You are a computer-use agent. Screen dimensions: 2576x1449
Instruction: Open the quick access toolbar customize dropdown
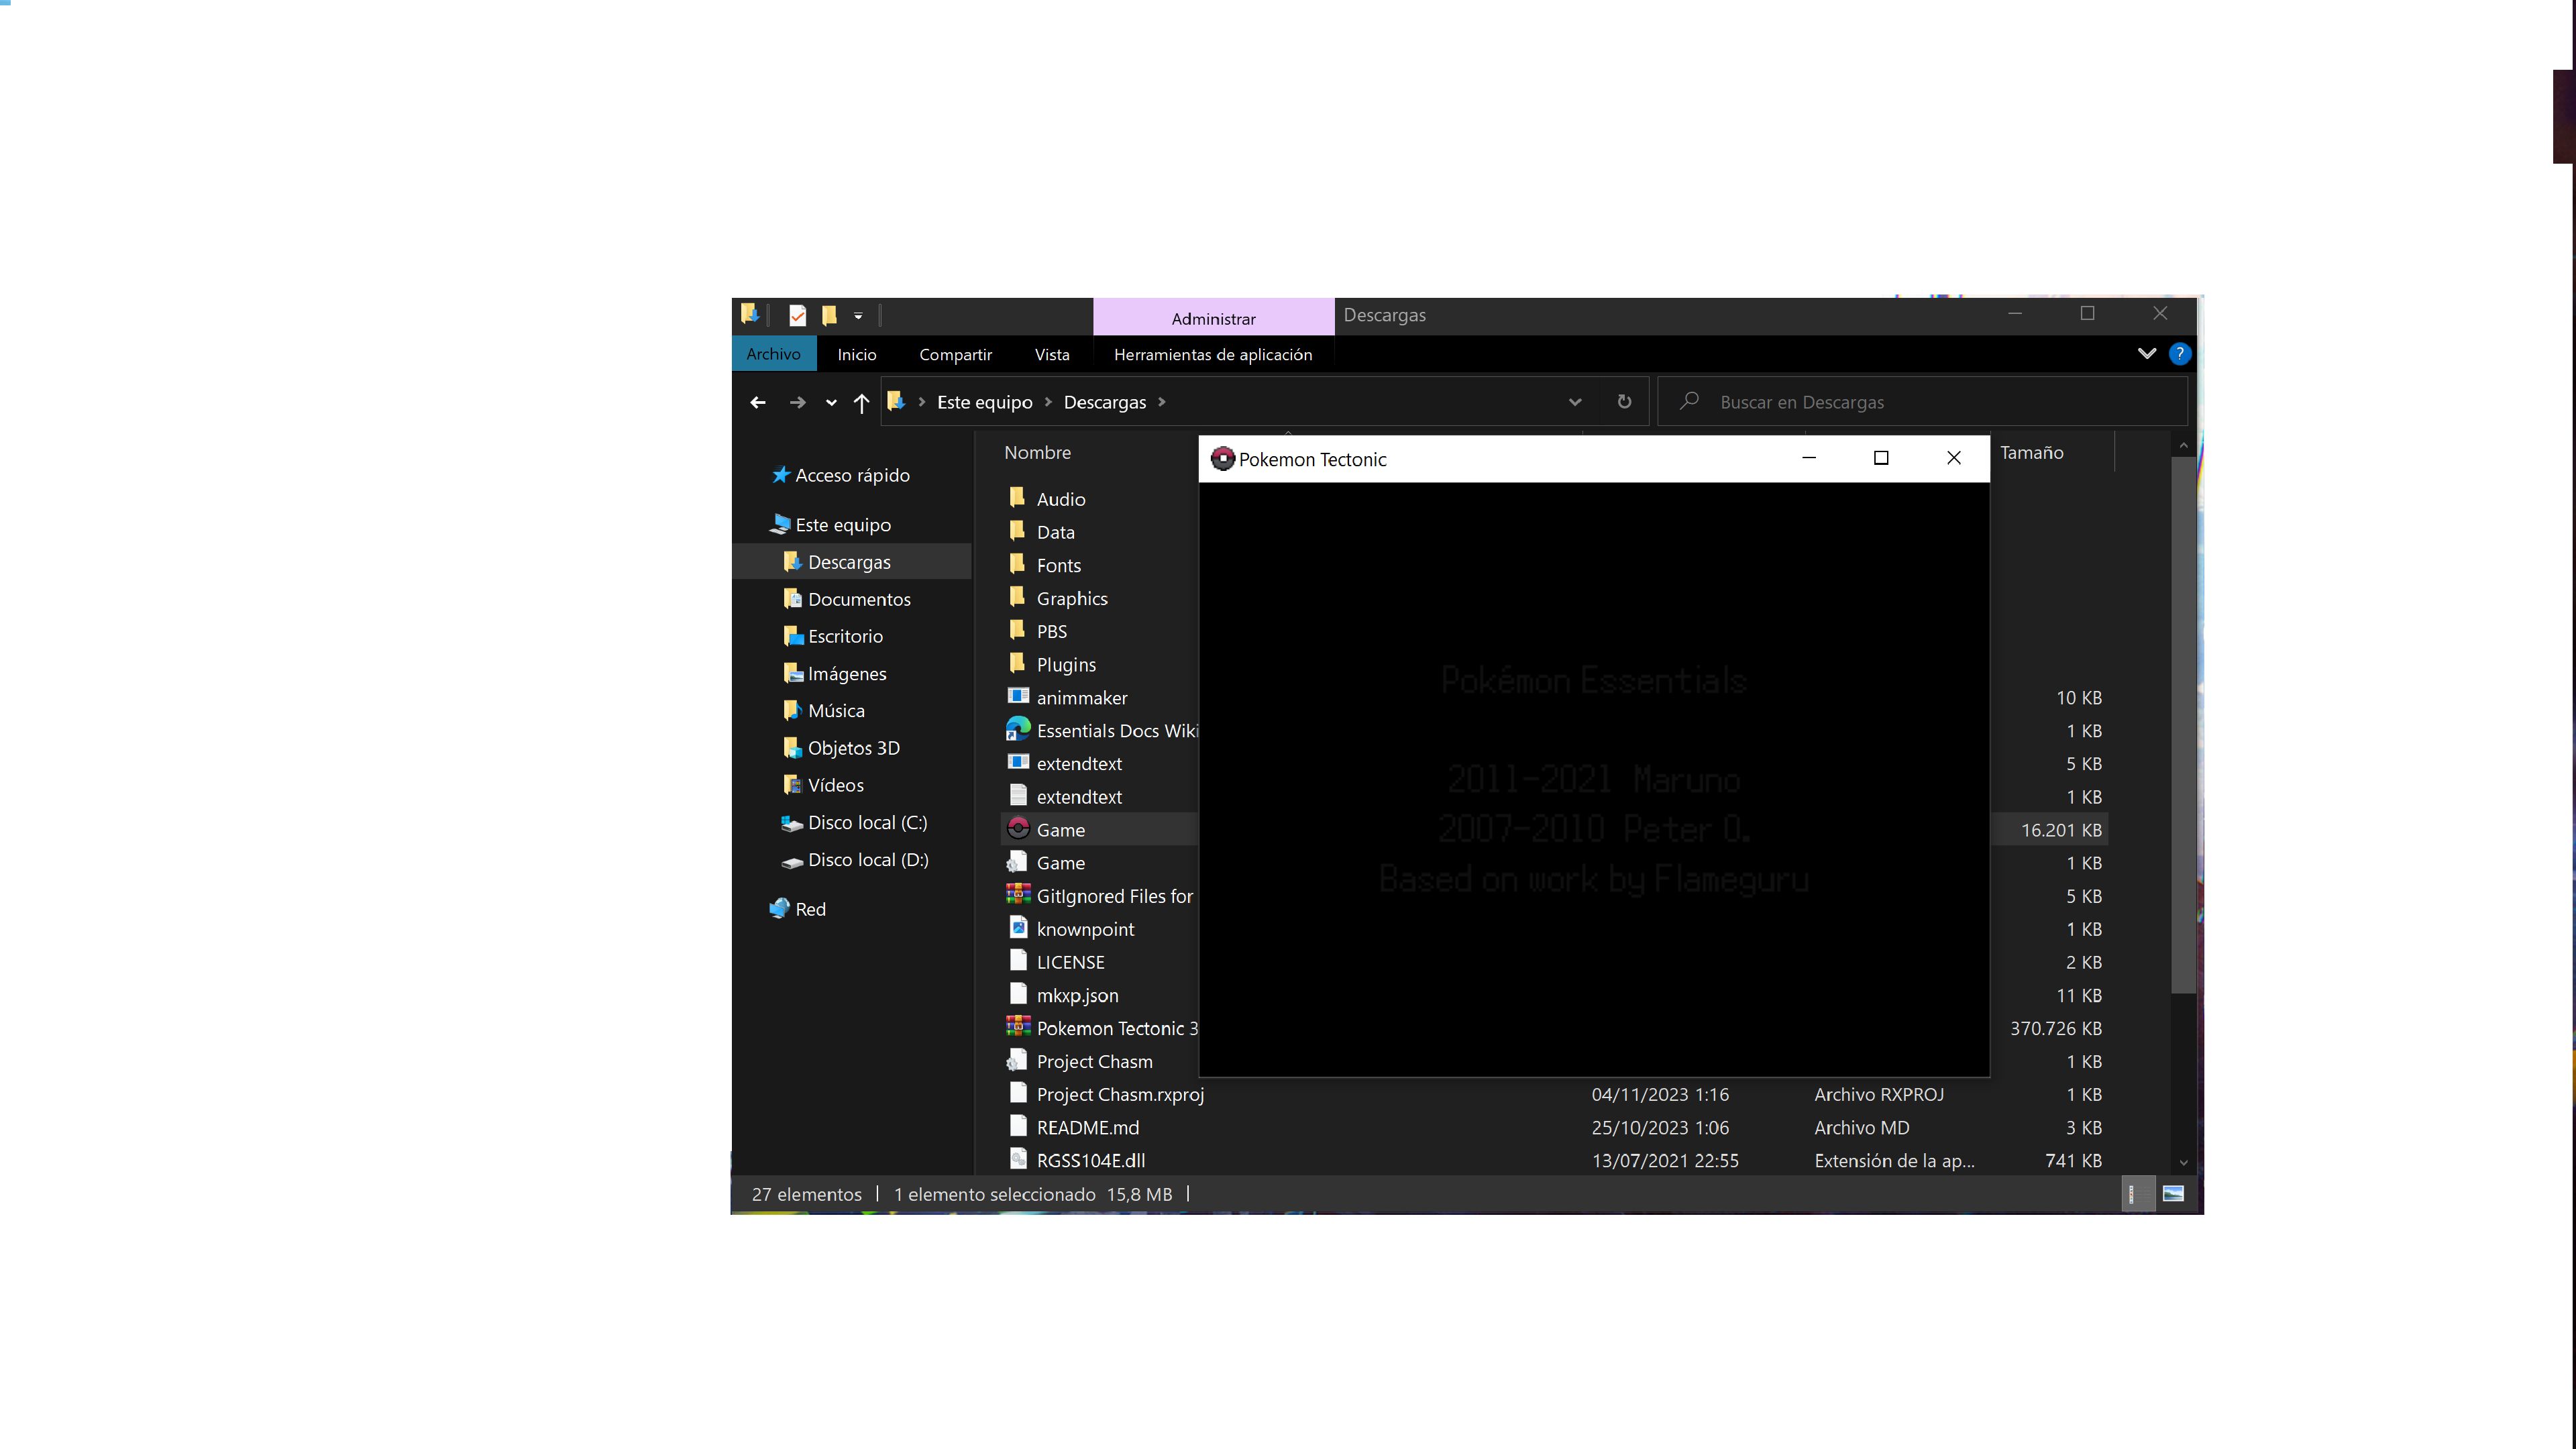click(x=858, y=316)
